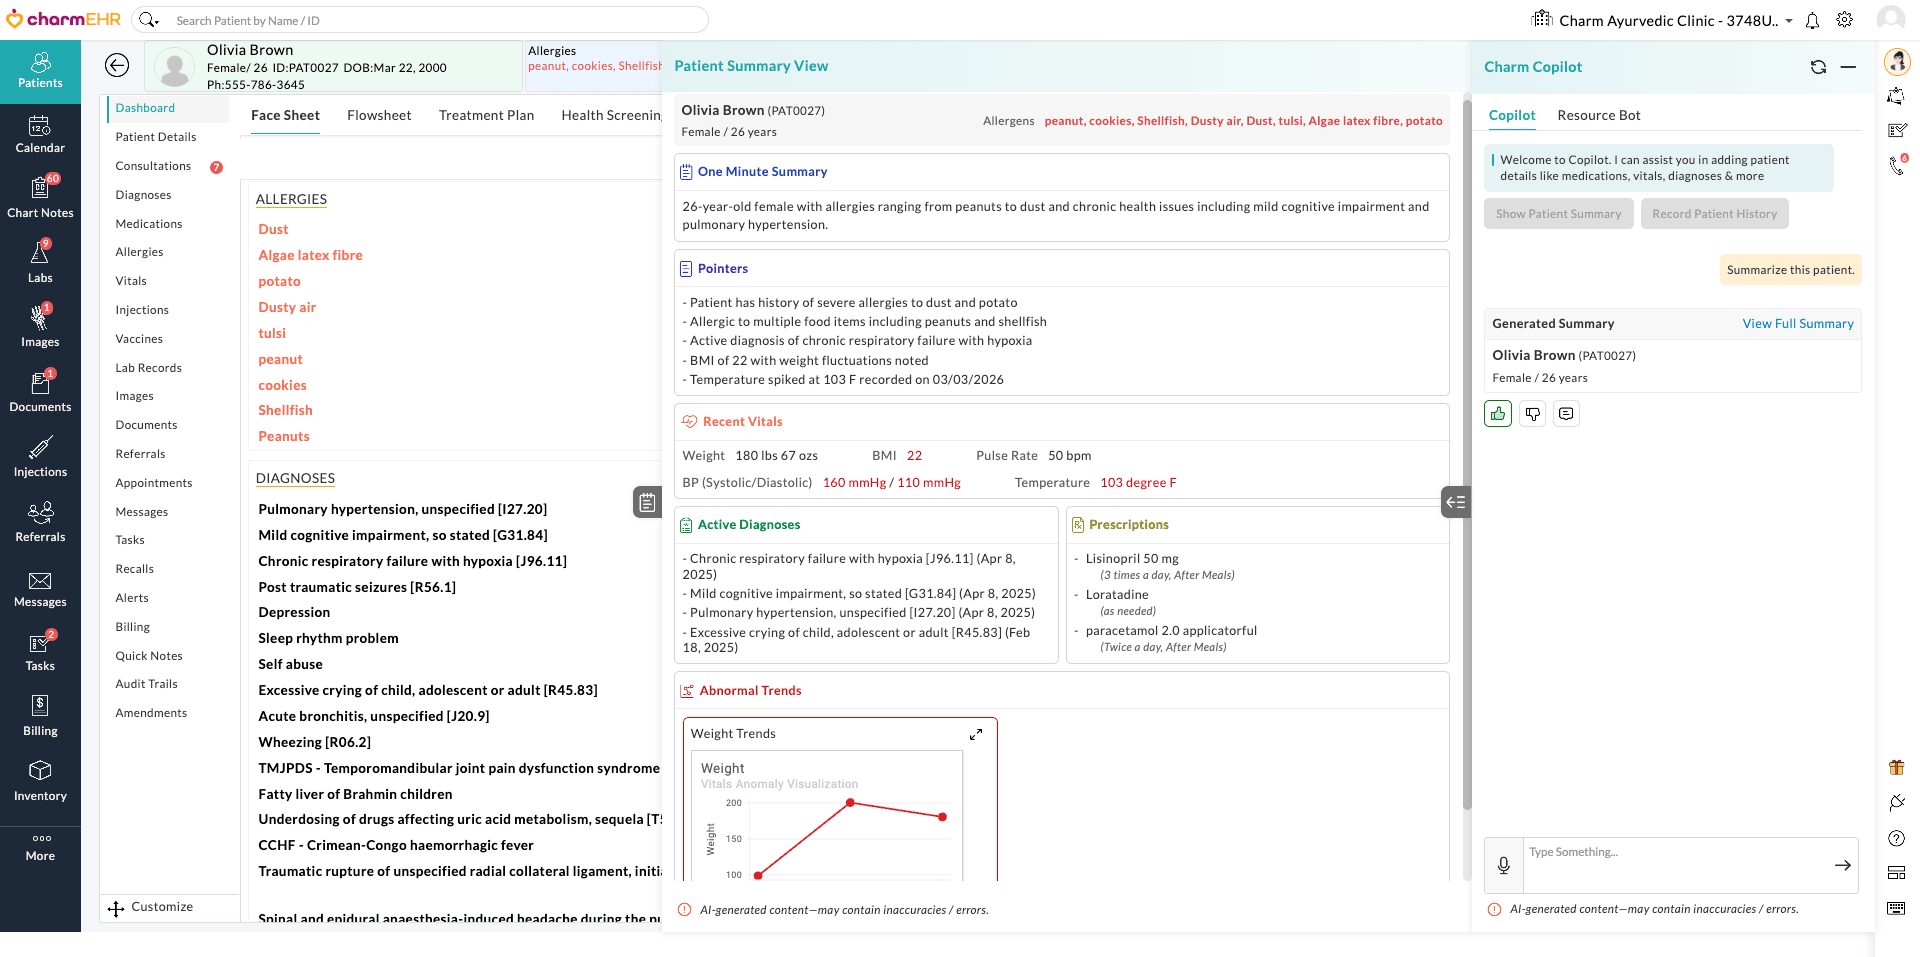
Task: Expand the Weight Trends chart
Action: (x=976, y=735)
